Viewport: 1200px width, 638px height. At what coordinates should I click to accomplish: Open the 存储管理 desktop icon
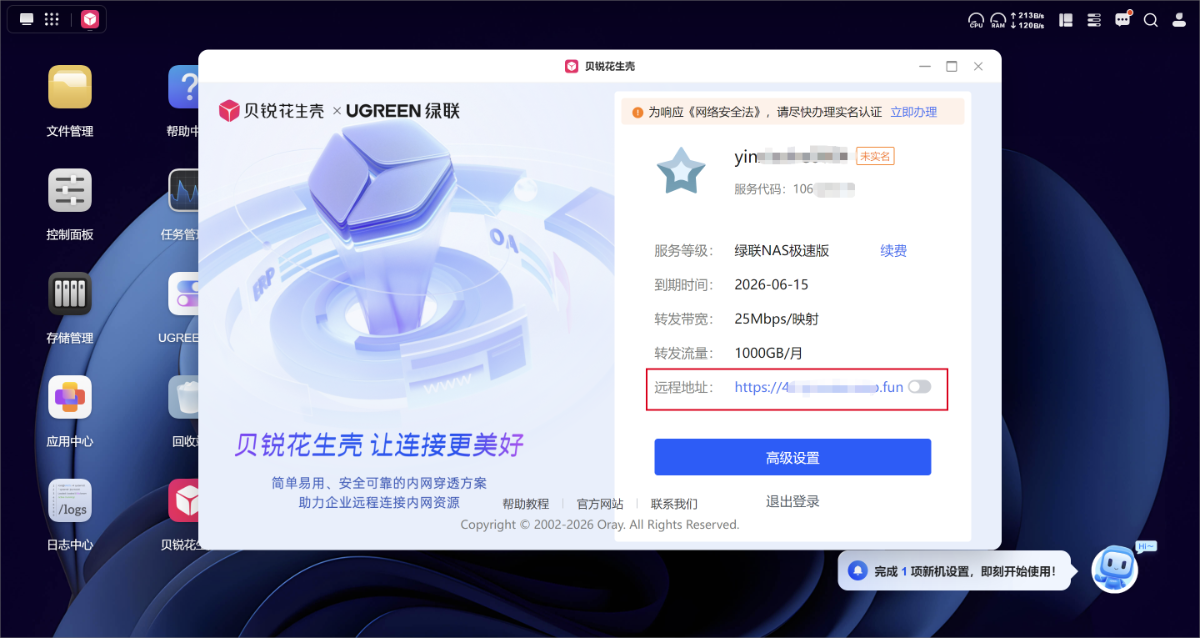coord(70,294)
